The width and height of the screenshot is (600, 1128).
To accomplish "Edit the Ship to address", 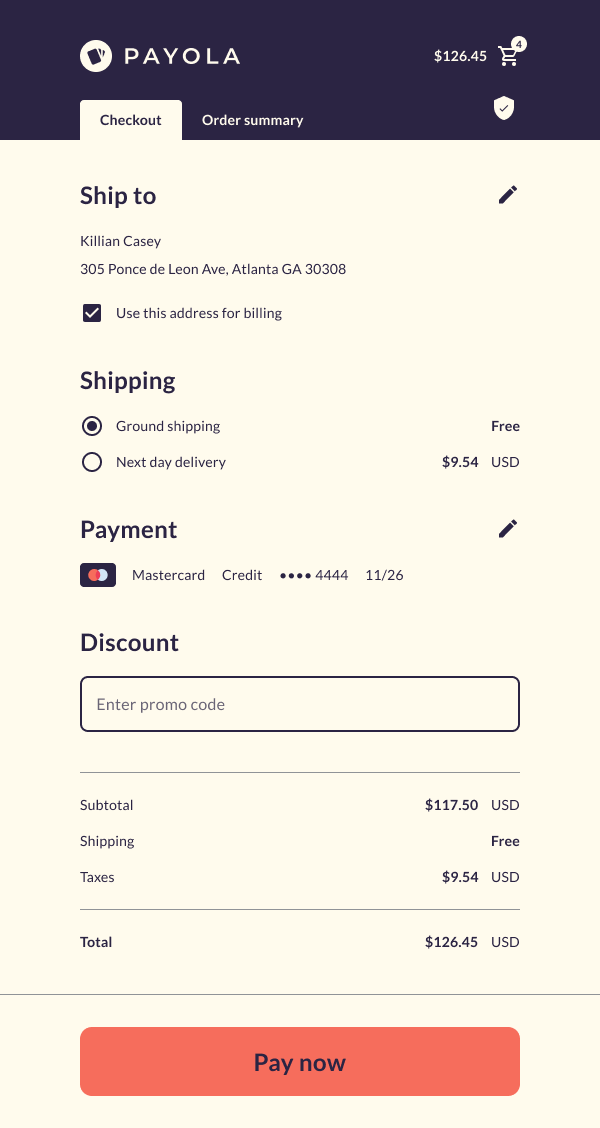I will (x=508, y=195).
